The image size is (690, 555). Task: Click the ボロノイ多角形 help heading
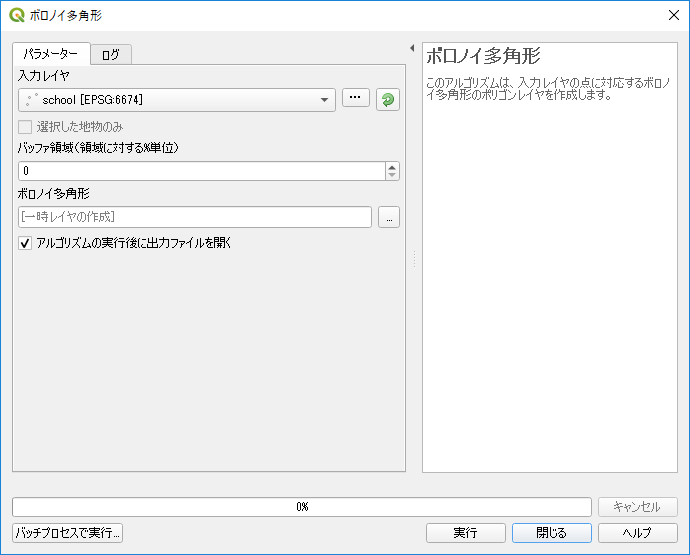(x=483, y=56)
